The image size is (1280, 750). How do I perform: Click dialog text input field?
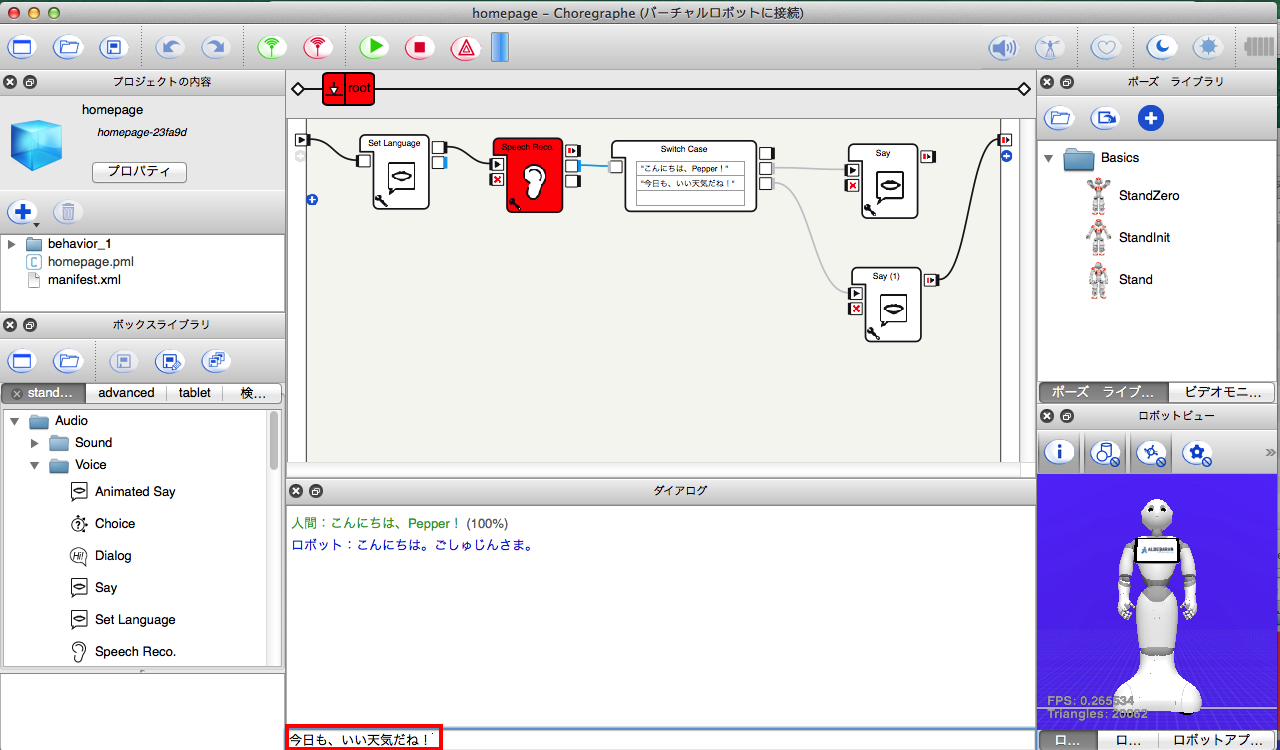click(660, 740)
